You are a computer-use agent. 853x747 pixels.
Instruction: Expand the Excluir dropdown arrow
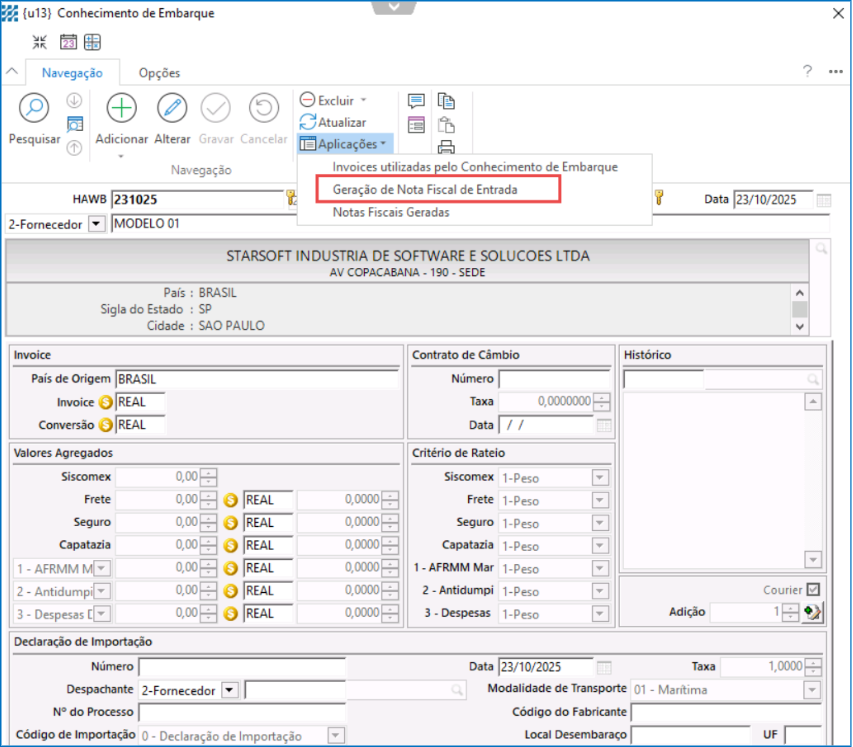[363, 100]
